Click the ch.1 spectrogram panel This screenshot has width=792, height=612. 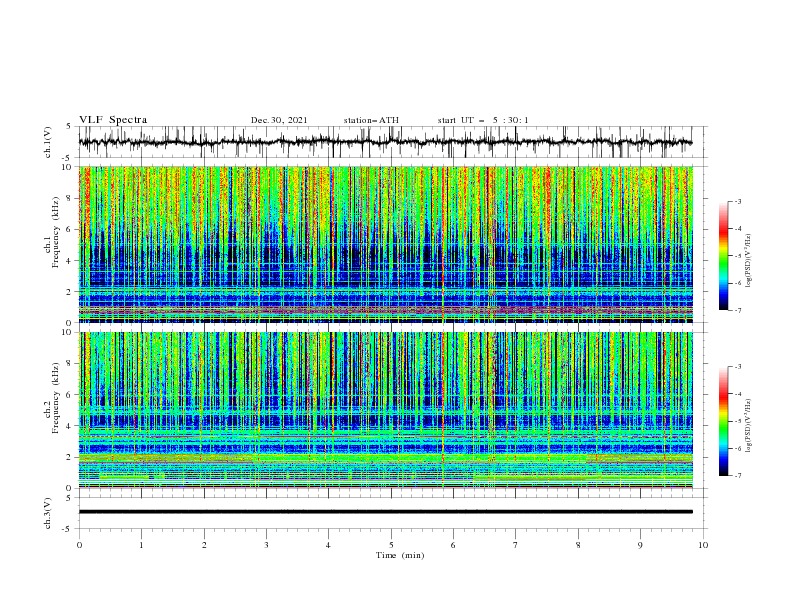385,244
